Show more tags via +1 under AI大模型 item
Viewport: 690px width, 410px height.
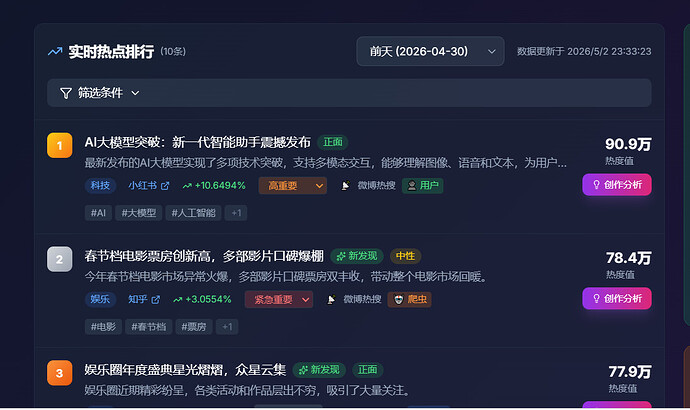(236, 213)
